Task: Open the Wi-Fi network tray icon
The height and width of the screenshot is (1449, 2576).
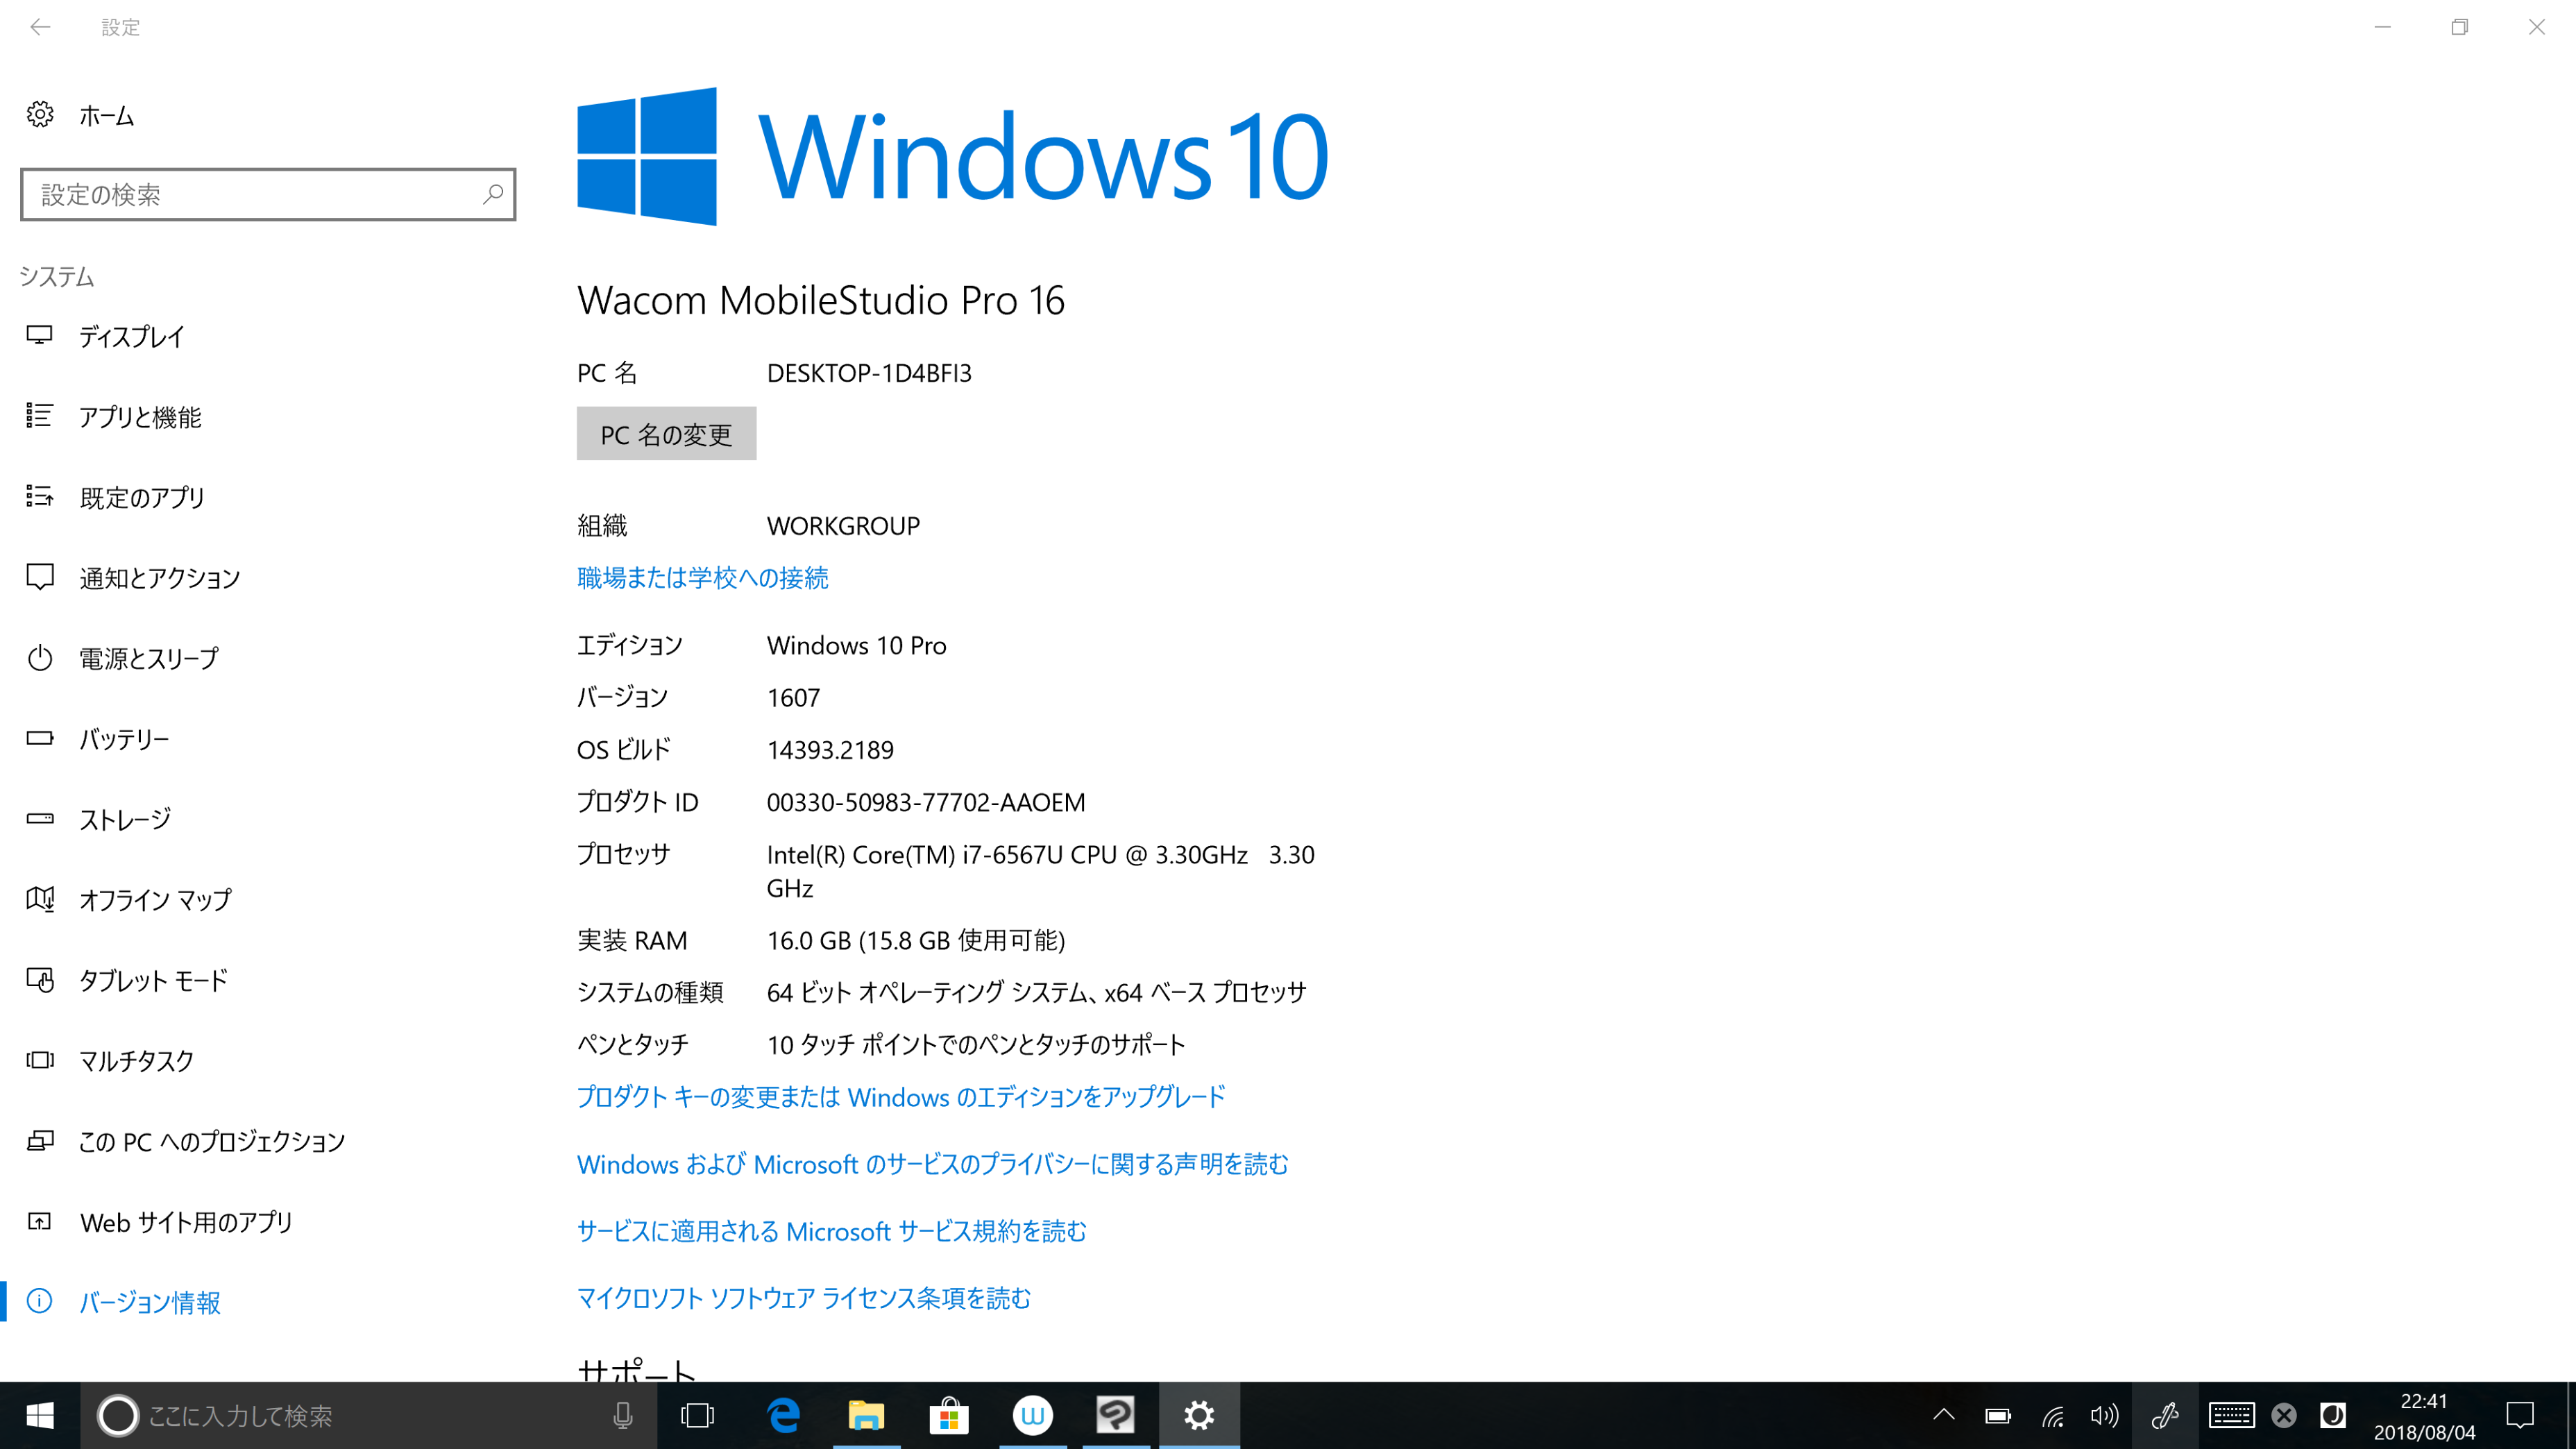Action: (x=2052, y=1415)
